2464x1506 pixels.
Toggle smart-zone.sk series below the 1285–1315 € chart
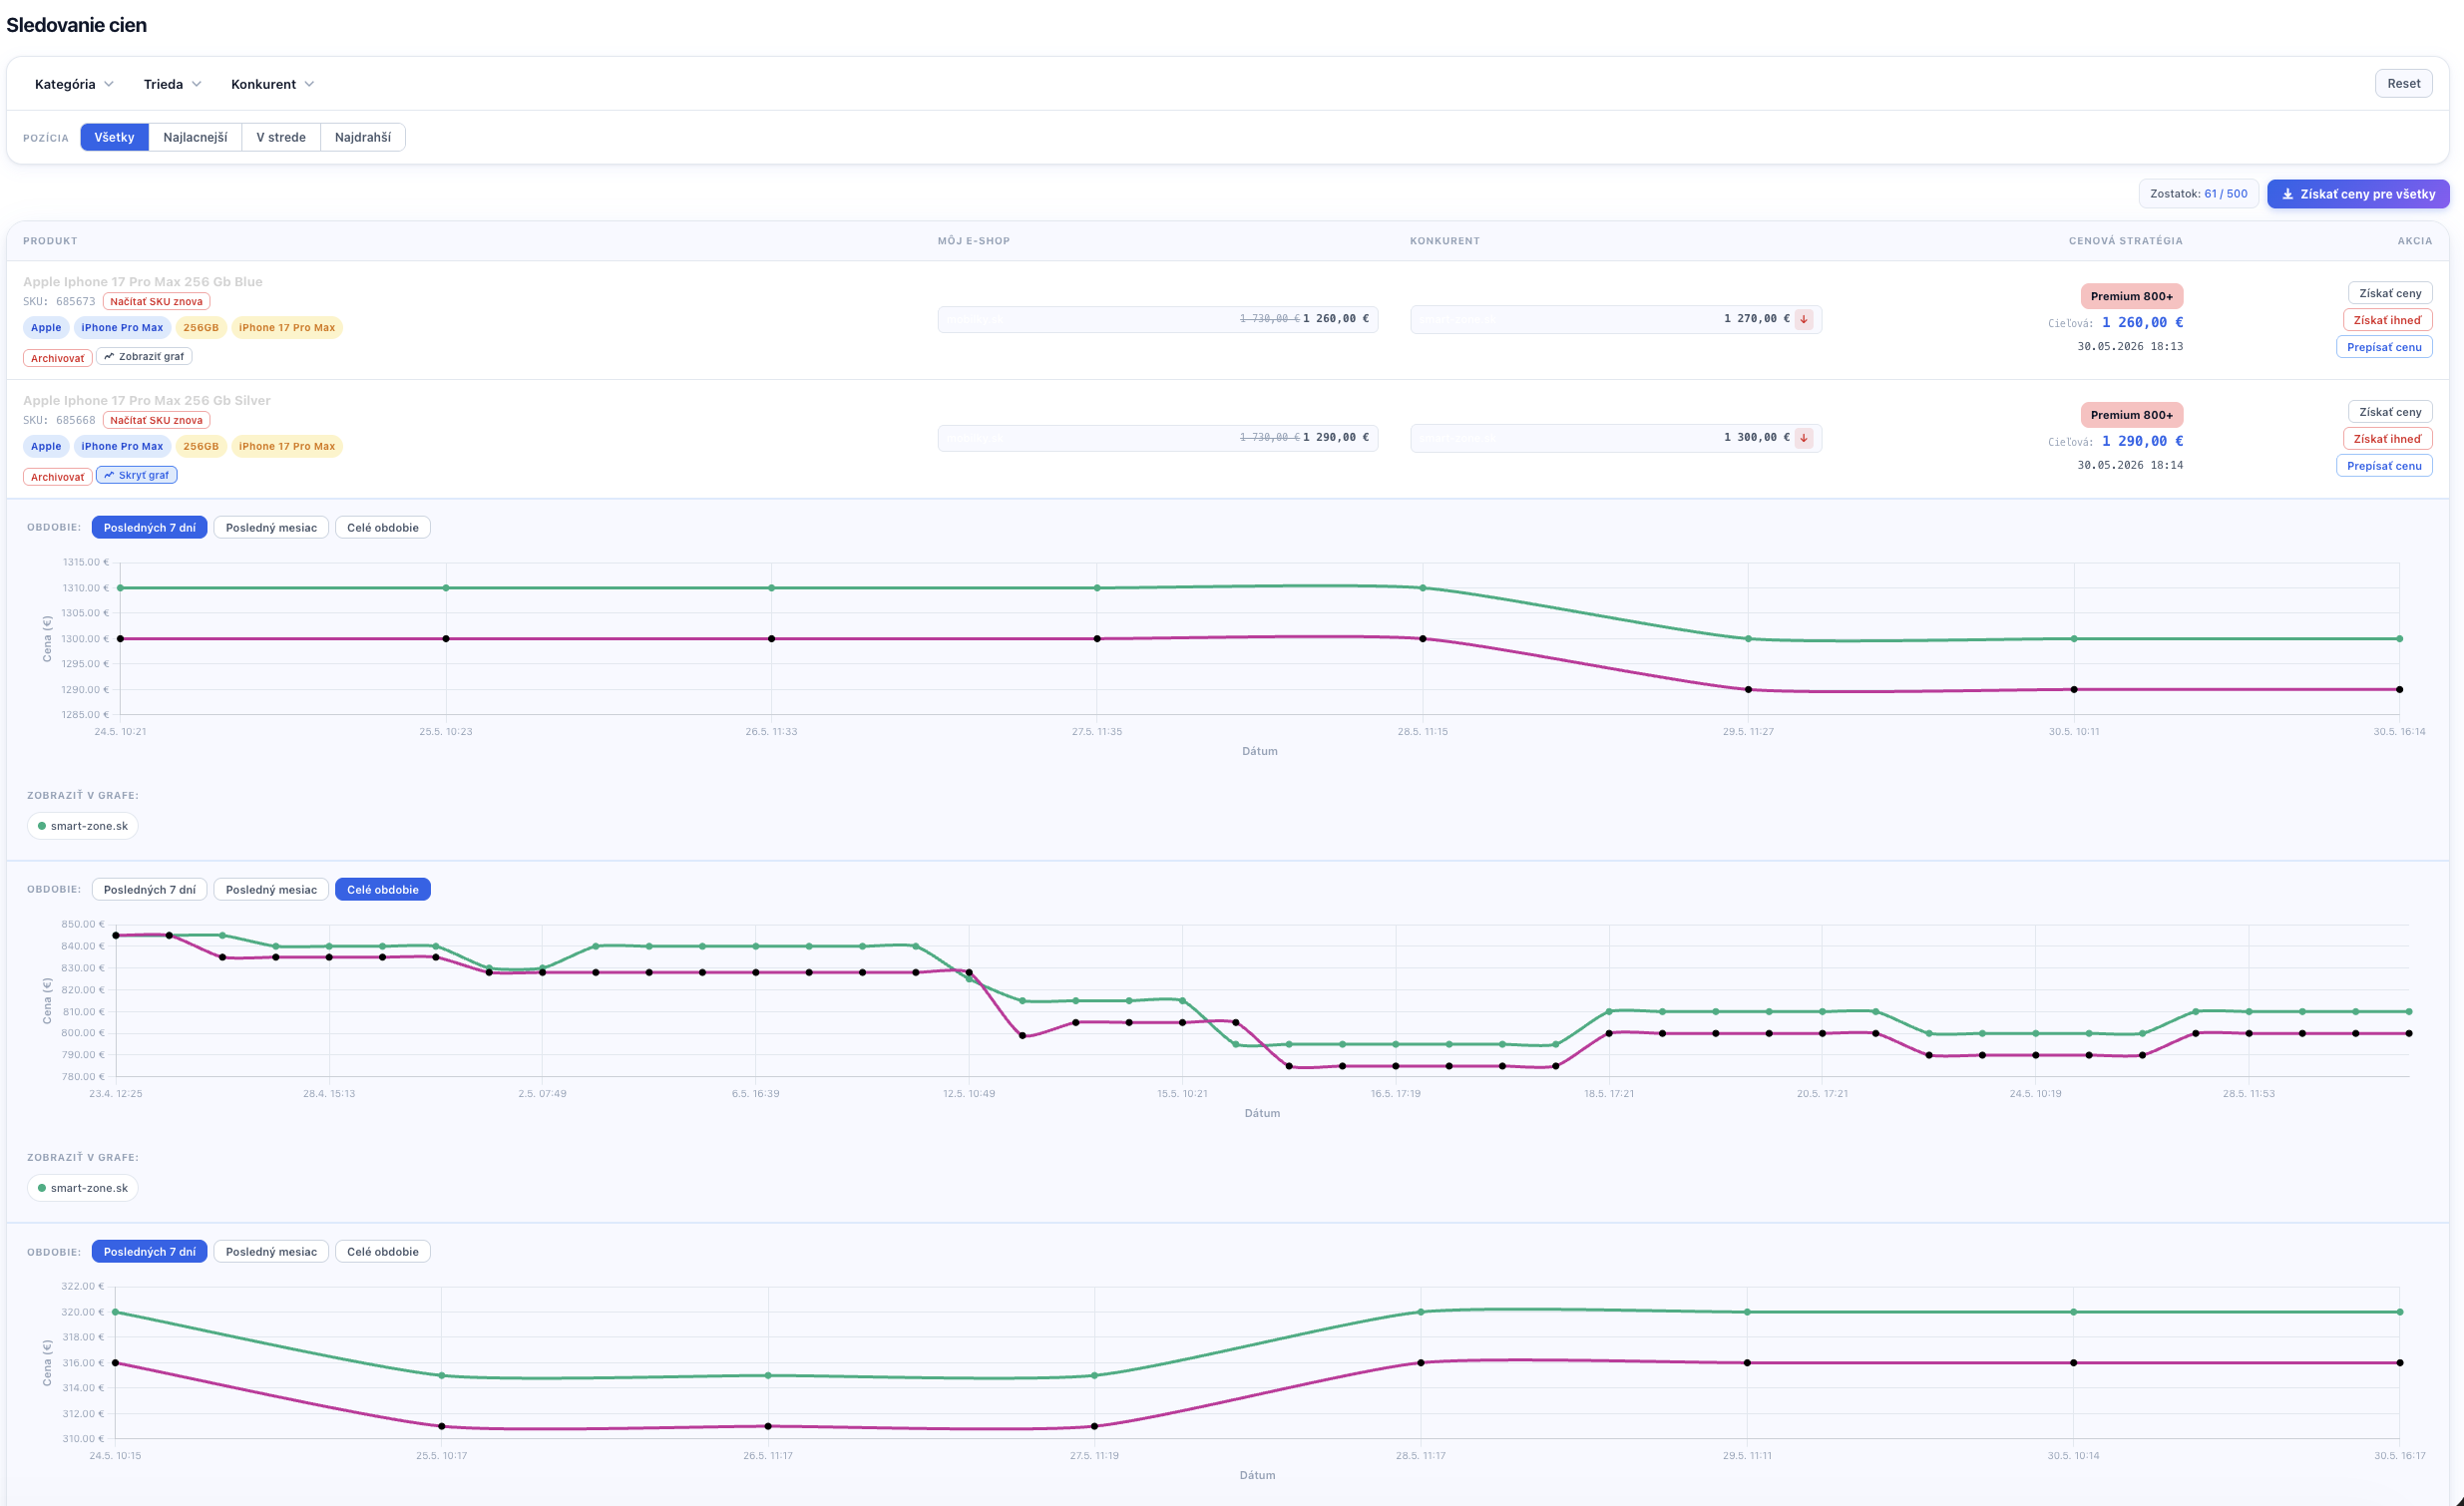click(83, 826)
